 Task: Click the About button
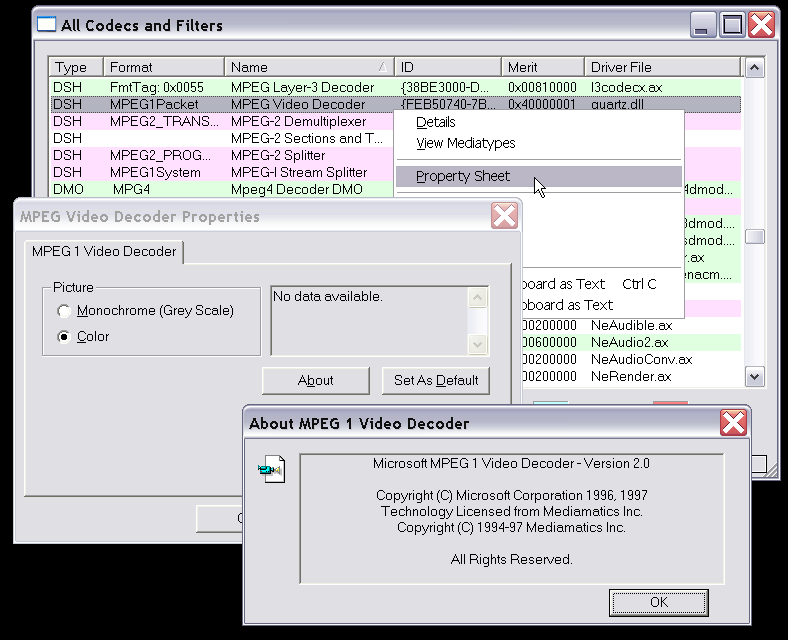coord(316,381)
